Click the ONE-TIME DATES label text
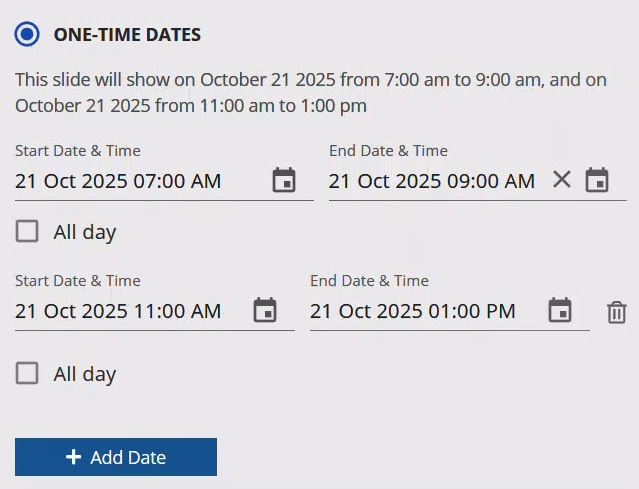Viewport: 639px width, 489px height. click(127, 35)
